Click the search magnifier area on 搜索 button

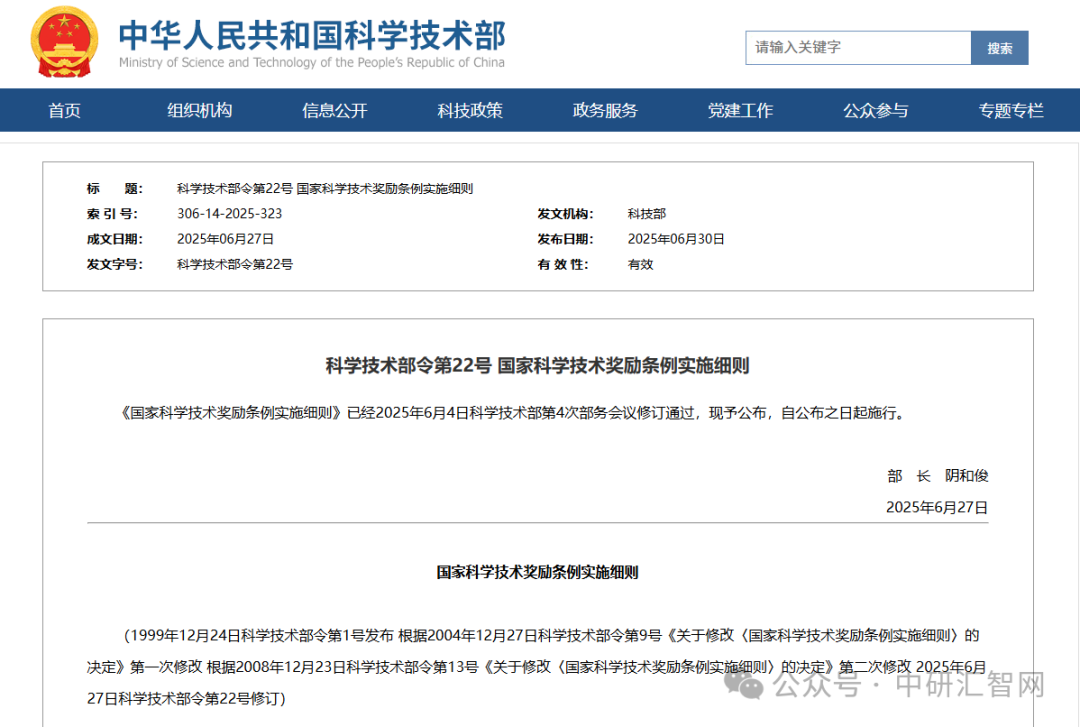pyautogui.click(x=999, y=47)
